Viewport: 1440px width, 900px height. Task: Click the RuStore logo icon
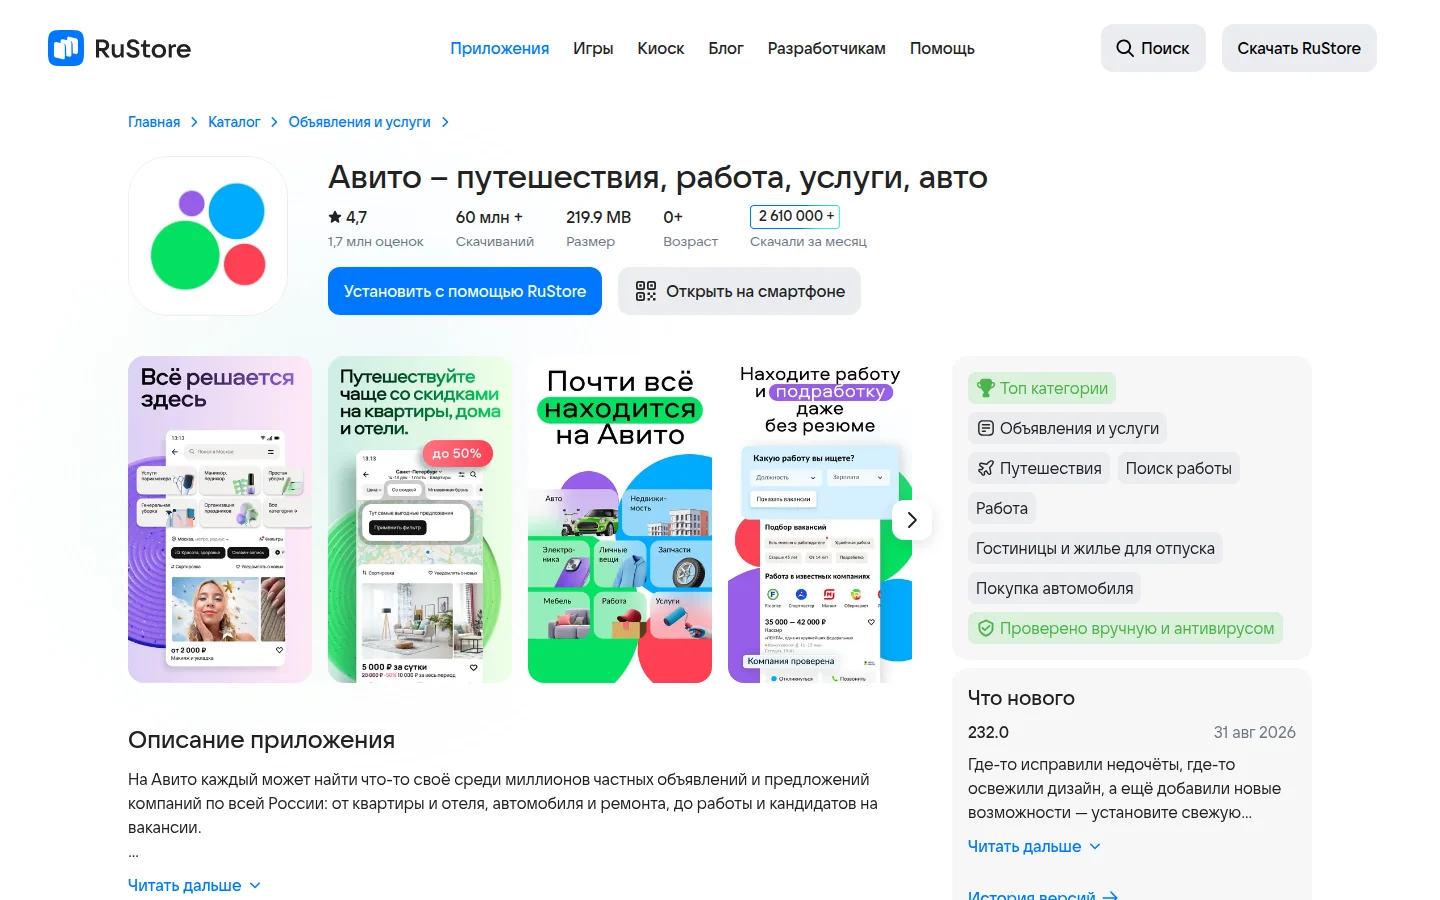(66, 48)
